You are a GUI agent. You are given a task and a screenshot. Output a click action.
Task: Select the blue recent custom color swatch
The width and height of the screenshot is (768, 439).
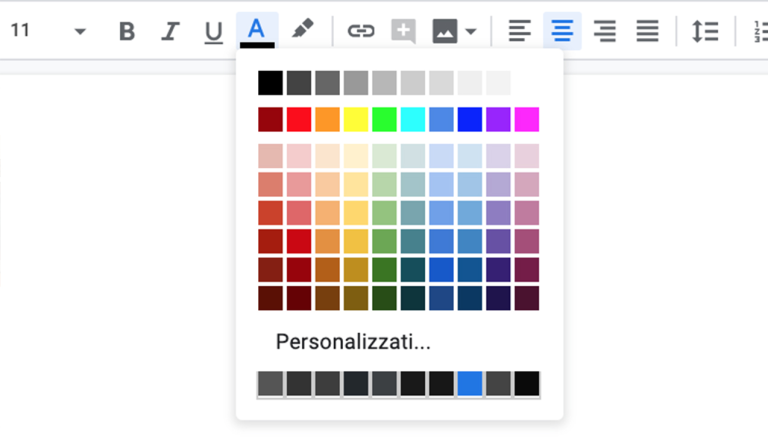click(470, 384)
